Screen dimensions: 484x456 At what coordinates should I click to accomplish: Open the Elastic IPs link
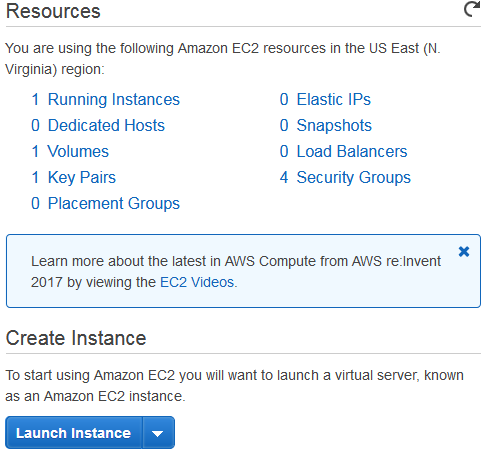(334, 99)
